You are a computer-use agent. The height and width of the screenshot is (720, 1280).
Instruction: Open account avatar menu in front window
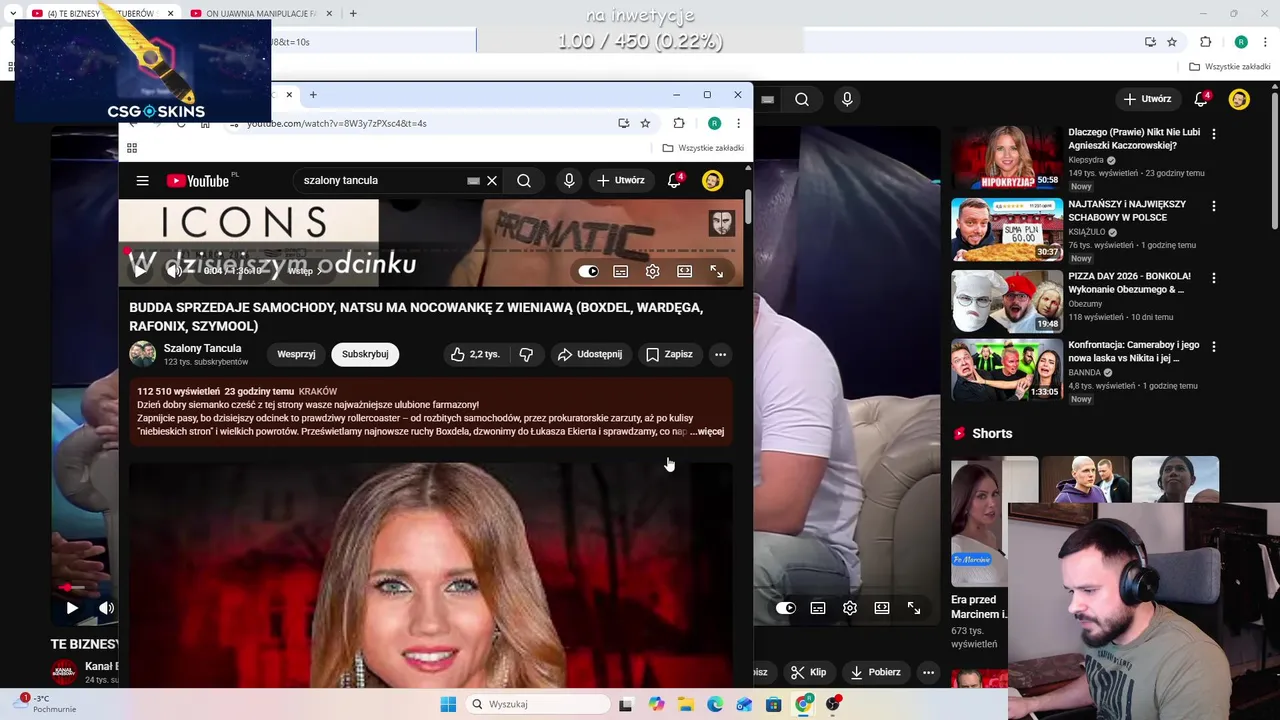click(x=712, y=181)
